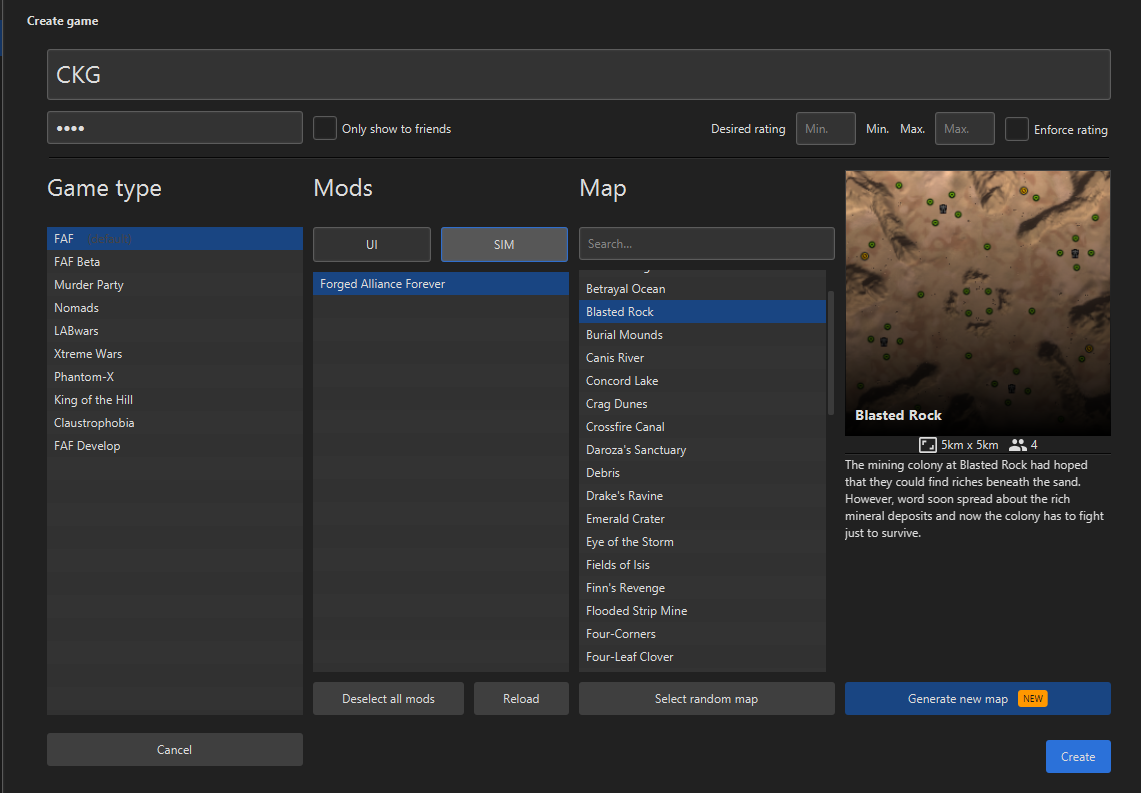Image resolution: width=1141 pixels, height=793 pixels.
Task: Select Four-Corners map
Action: pyautogui.click(x=702, y=634)
